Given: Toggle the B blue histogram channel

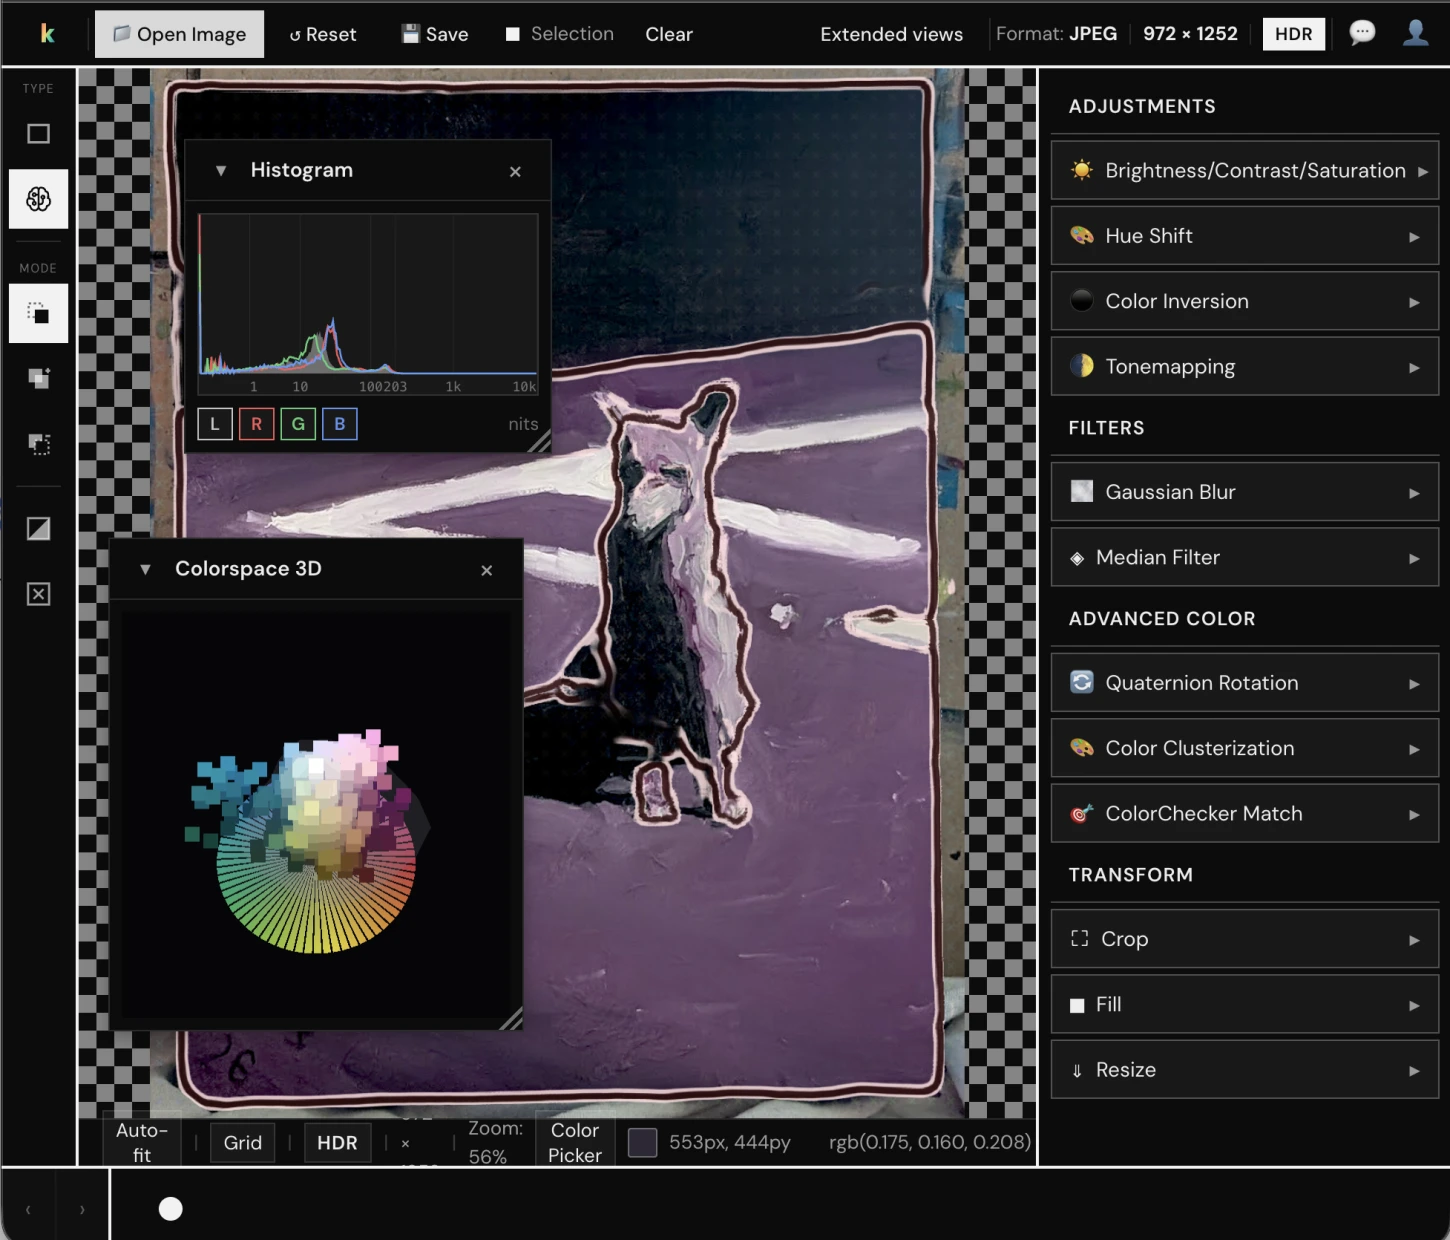Looking at the screenshot, I should 340,424.
